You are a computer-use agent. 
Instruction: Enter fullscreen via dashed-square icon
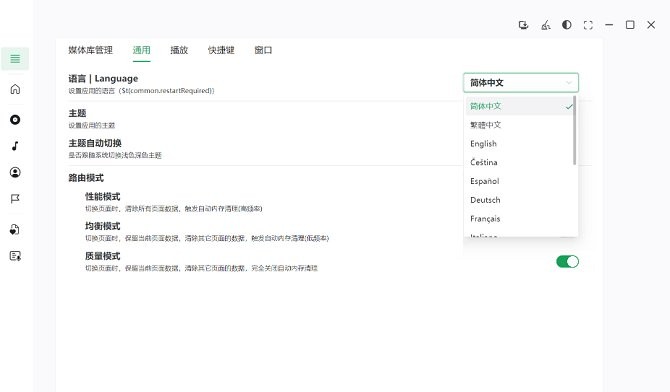tap(588, 25)
